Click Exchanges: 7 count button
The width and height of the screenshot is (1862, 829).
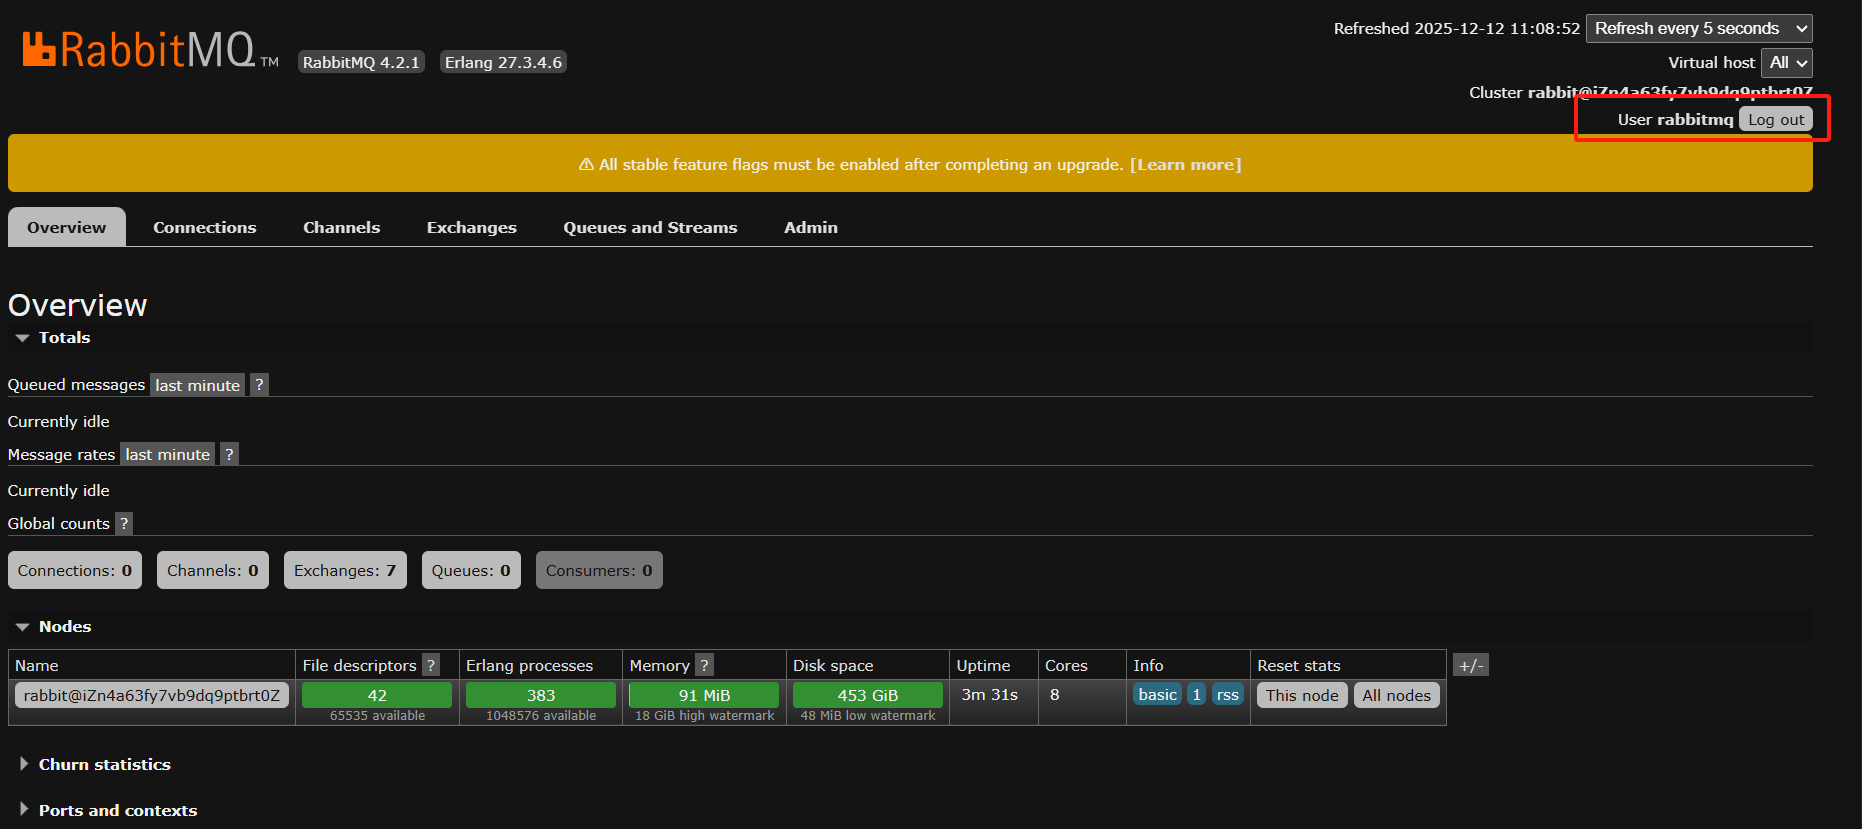pos(345,570)
